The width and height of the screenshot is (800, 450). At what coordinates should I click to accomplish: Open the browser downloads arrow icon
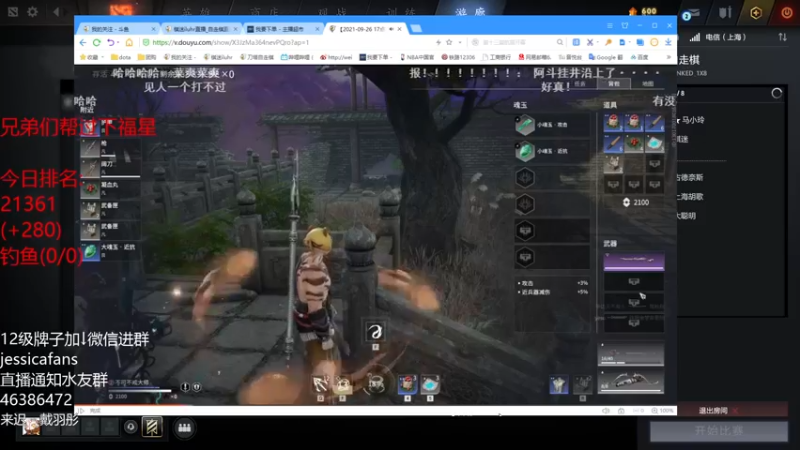668,42
